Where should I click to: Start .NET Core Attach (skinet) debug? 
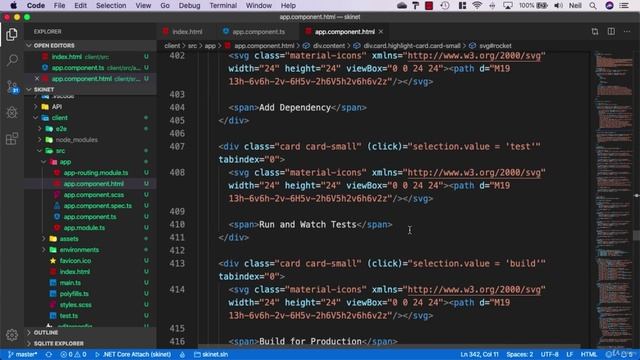(x=133, y=354)
